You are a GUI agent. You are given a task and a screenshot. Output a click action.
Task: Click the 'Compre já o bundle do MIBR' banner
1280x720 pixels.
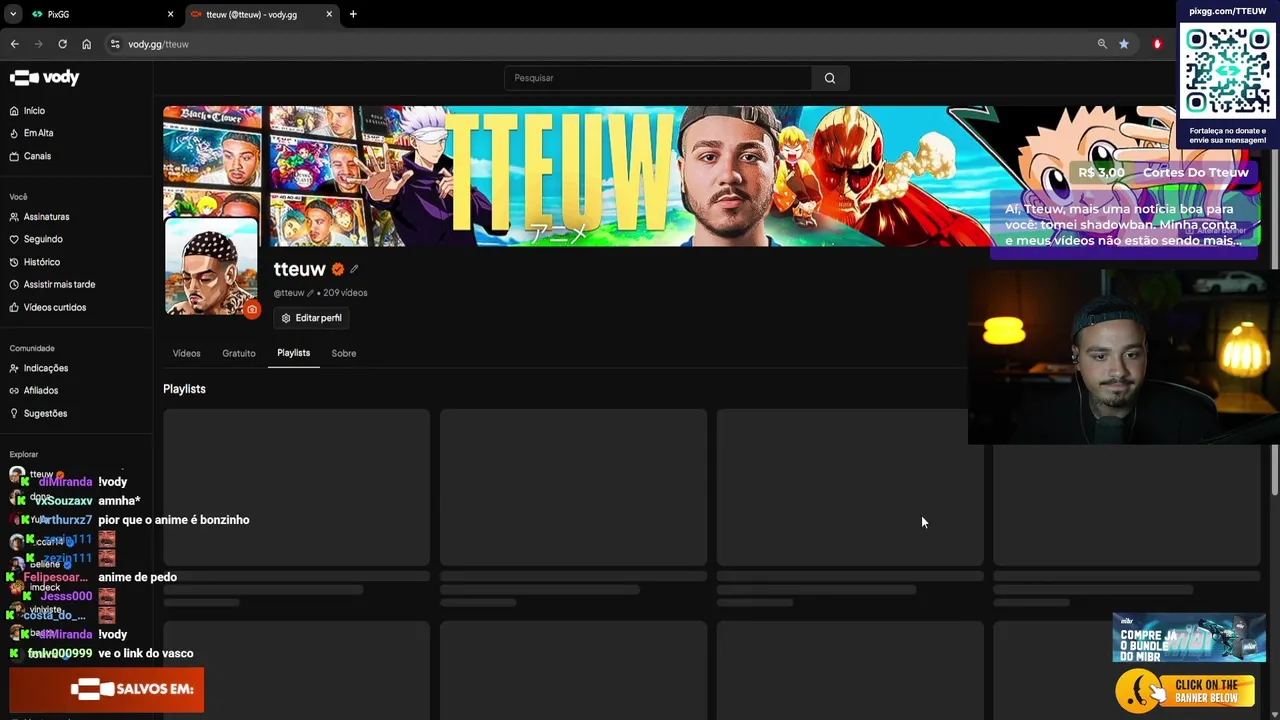(x=1189, y=638)
